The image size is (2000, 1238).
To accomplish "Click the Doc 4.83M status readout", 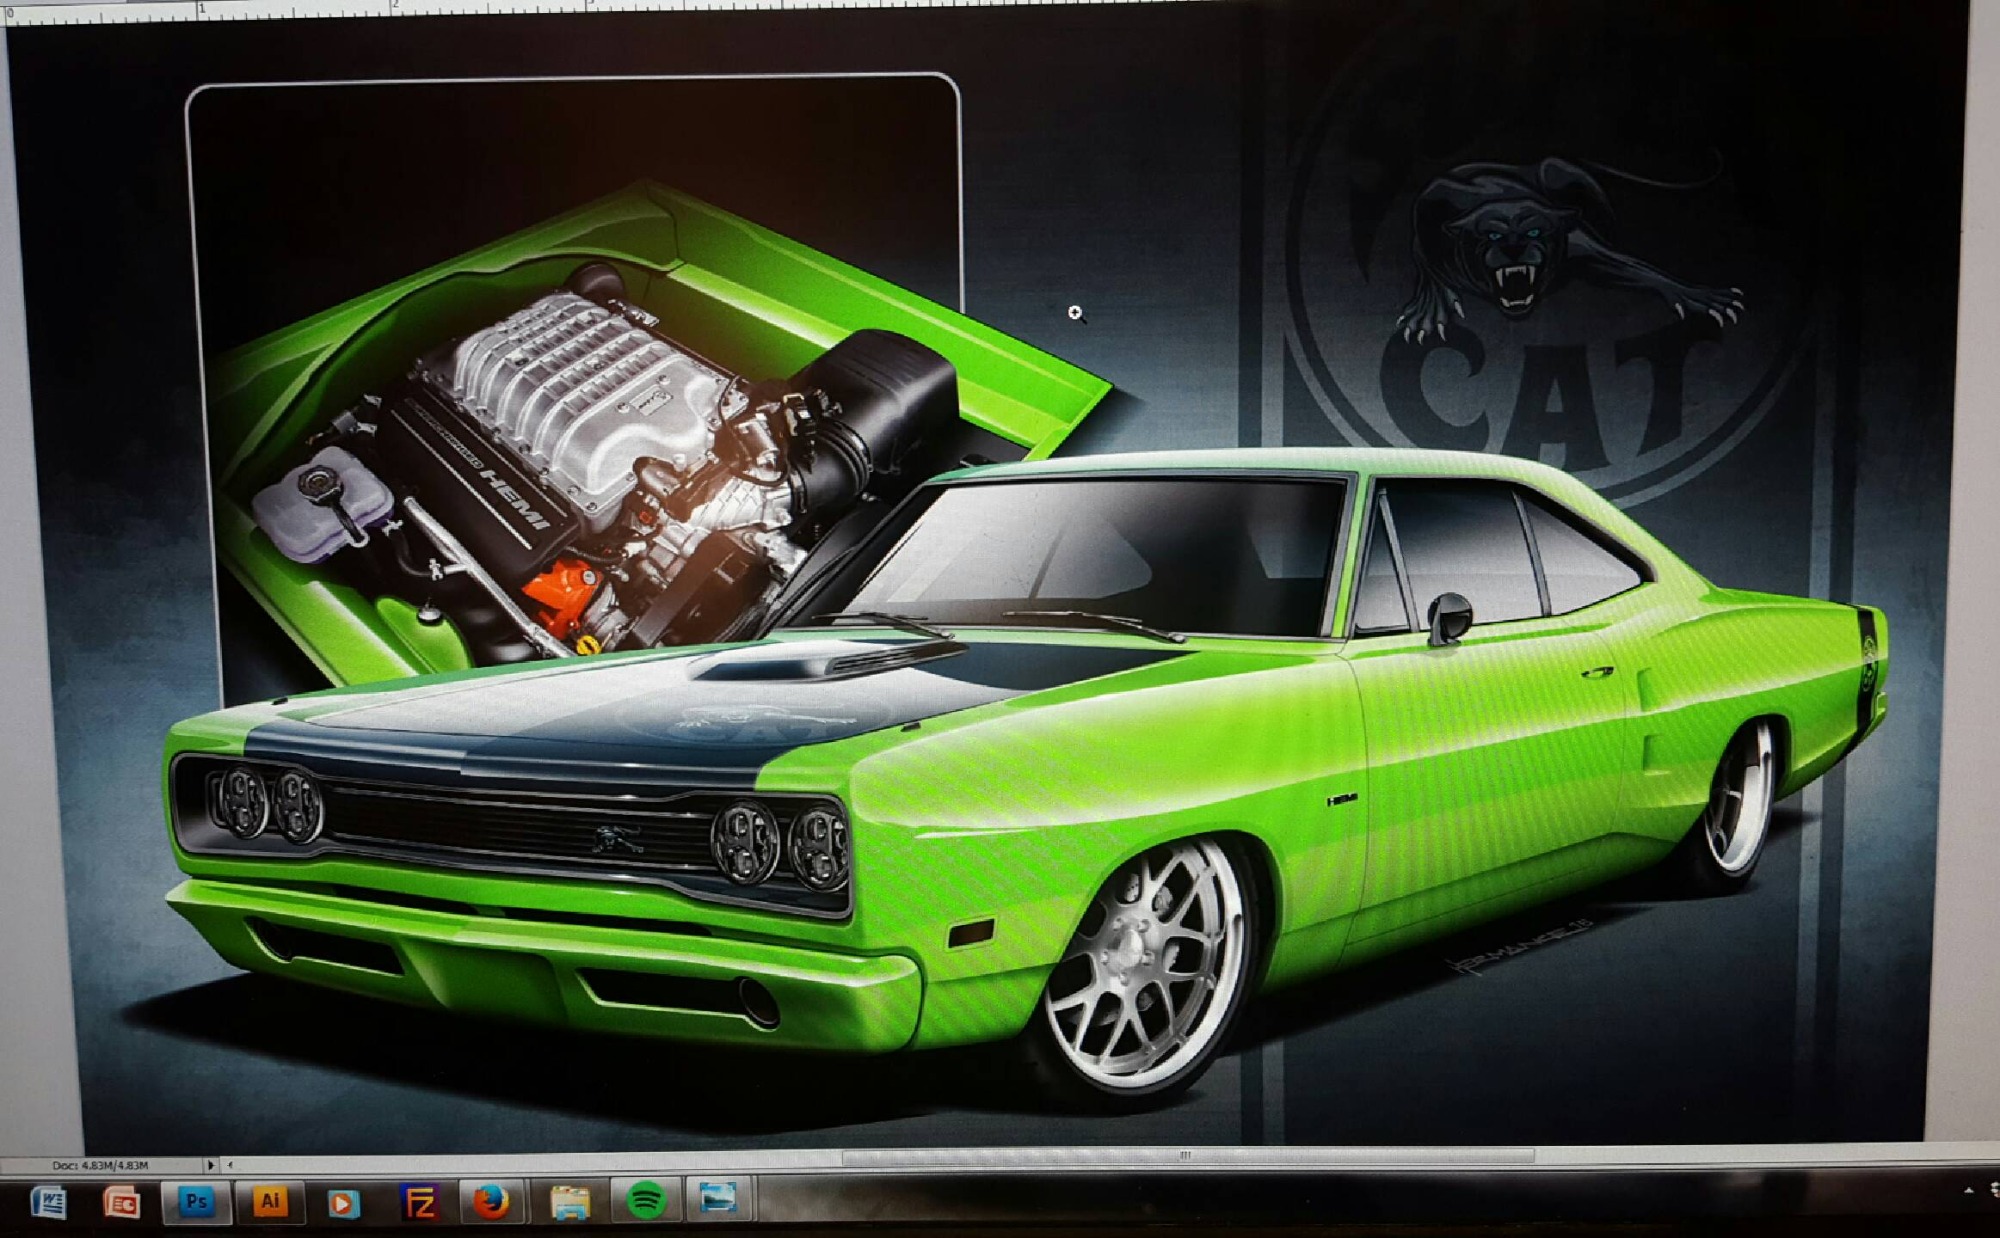I will [100, 1166].
